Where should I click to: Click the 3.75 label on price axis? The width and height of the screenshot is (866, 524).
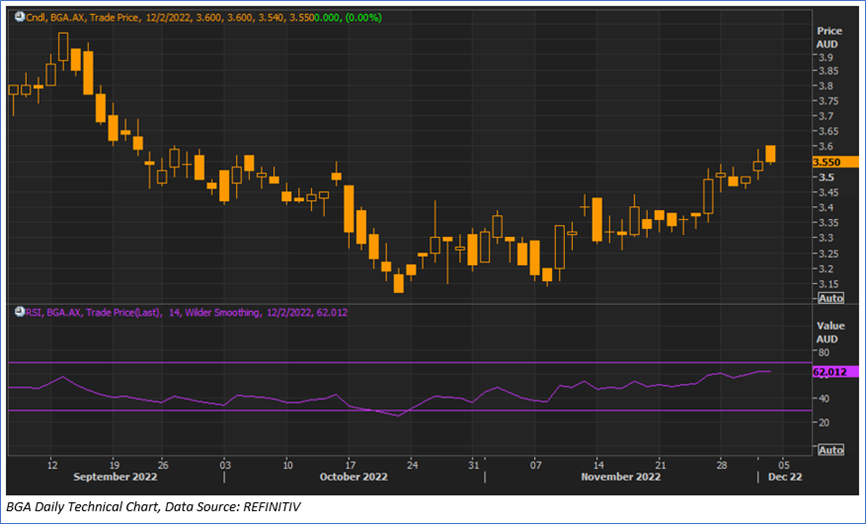coord(828,101)
